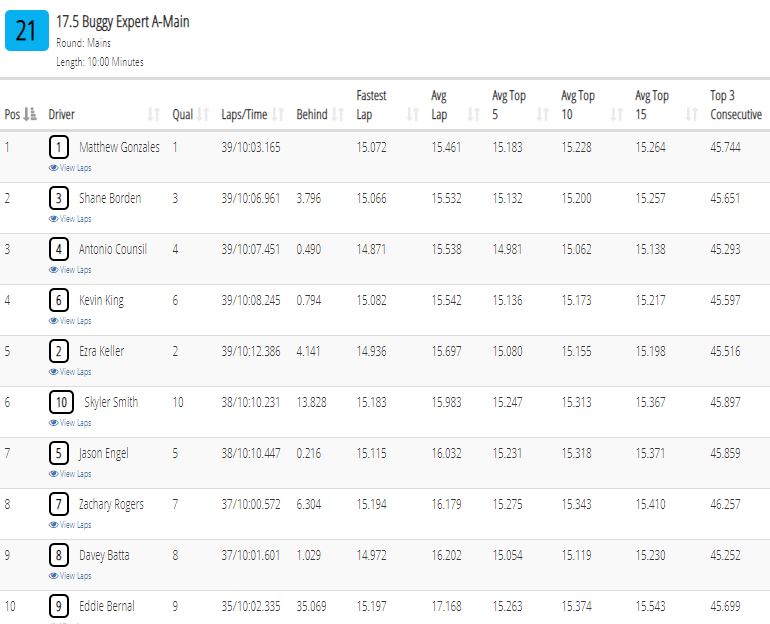Expand Jason Engel's lap list
The height and width of the screenshot is (624, 770).
point(70,474)
